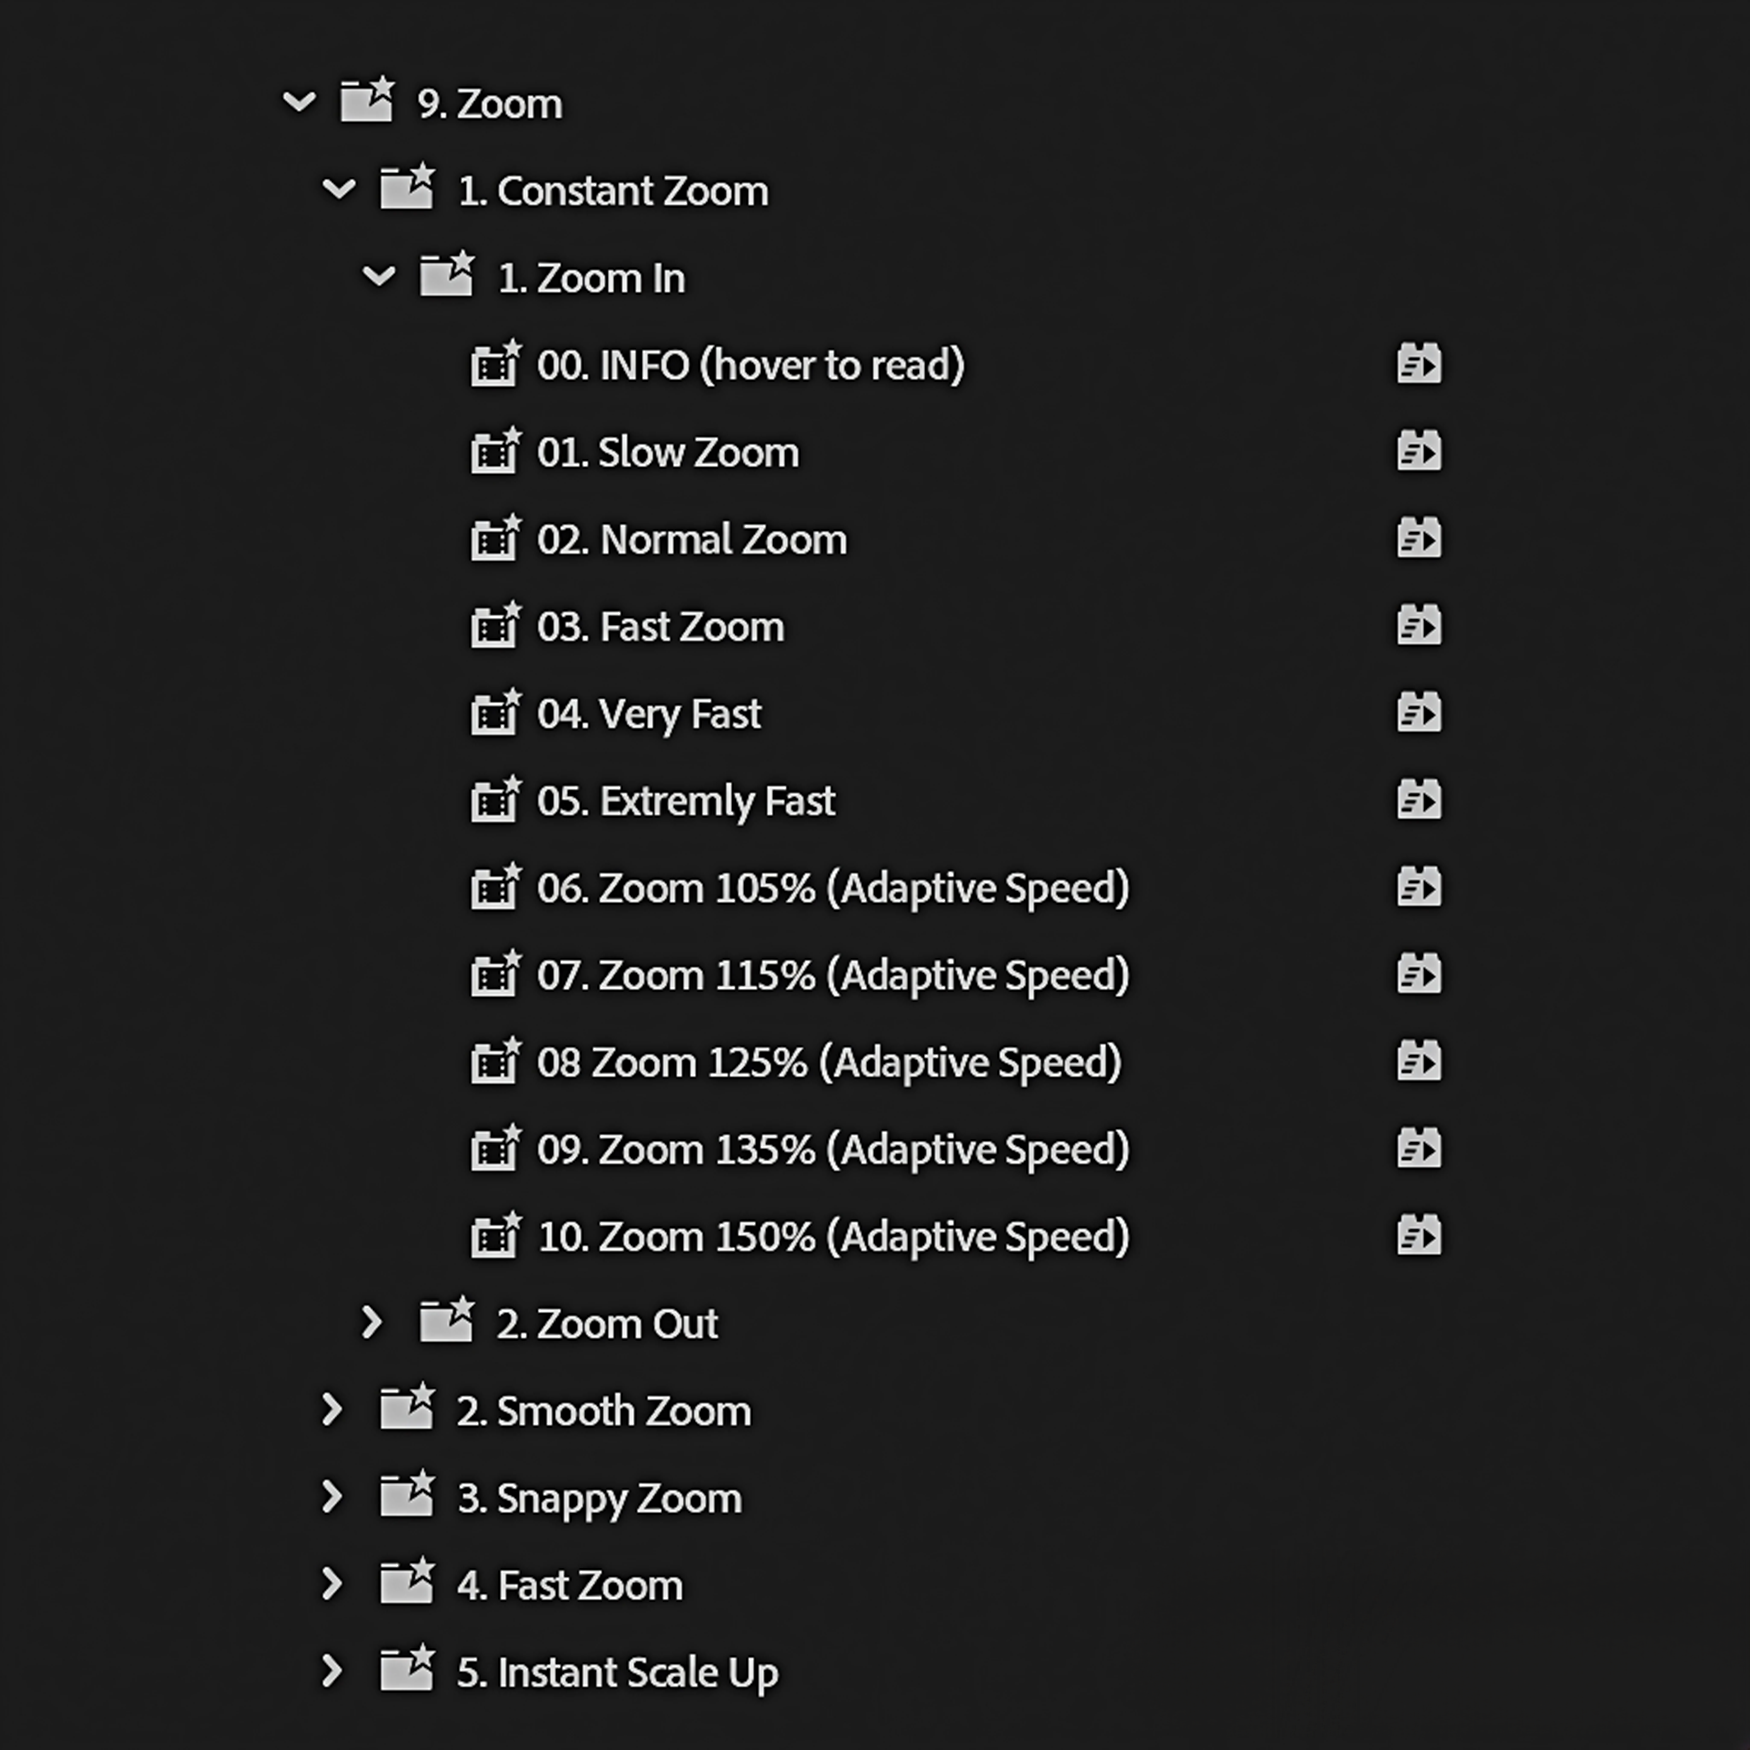The image size is (1750, 1750).
Task: Click the clip icon beside "05. Extremly Fast"
Action: [495, 800]
